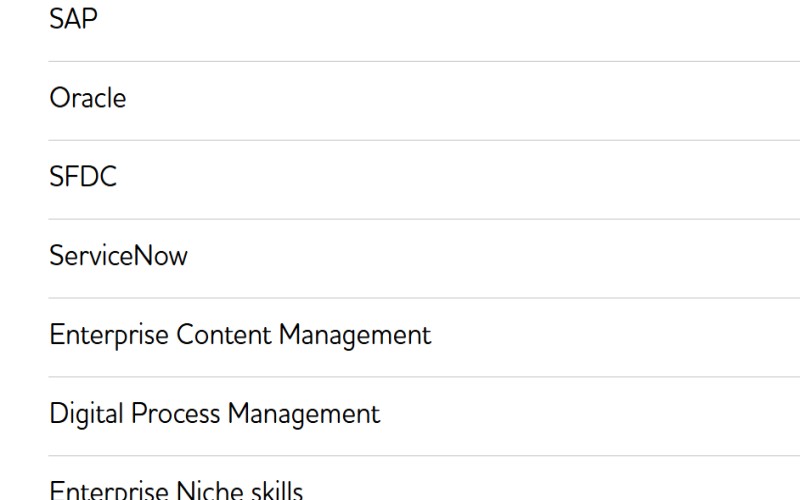Open Enterprise Content Management entry

pos(424,337)
